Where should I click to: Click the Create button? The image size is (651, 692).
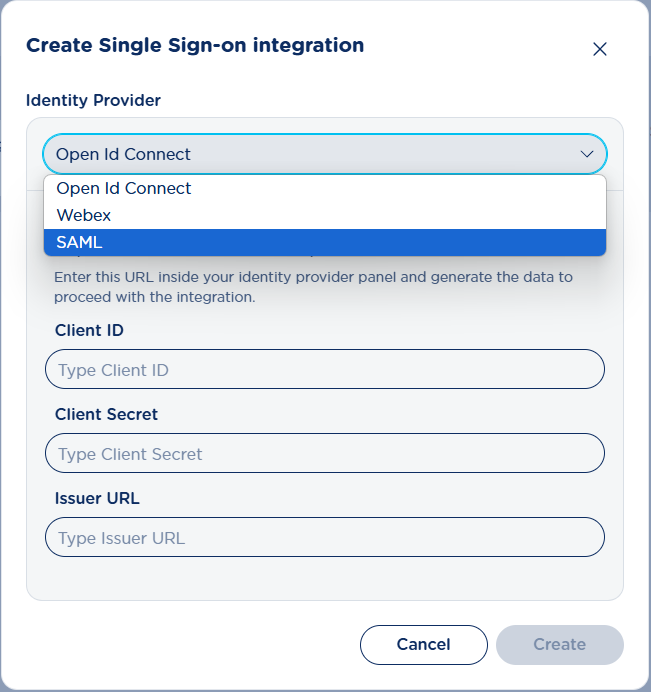coord(559,645)
